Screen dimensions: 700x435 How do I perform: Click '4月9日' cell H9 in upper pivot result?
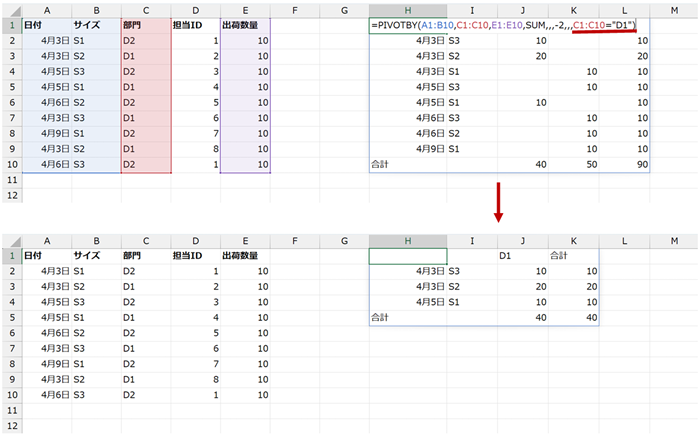[x=408, y=149]
